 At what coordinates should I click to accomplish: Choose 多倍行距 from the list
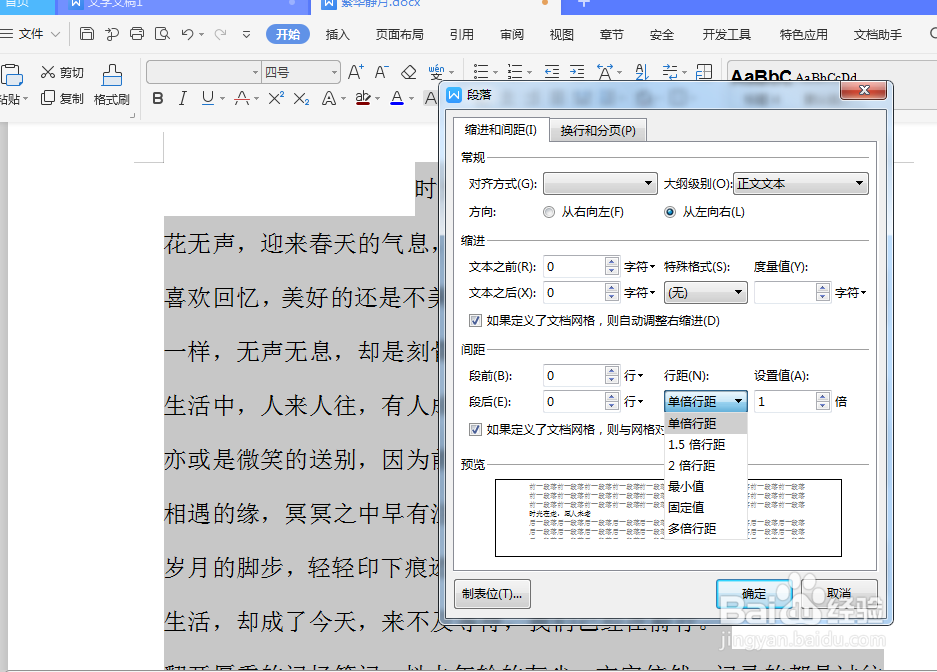706,529
